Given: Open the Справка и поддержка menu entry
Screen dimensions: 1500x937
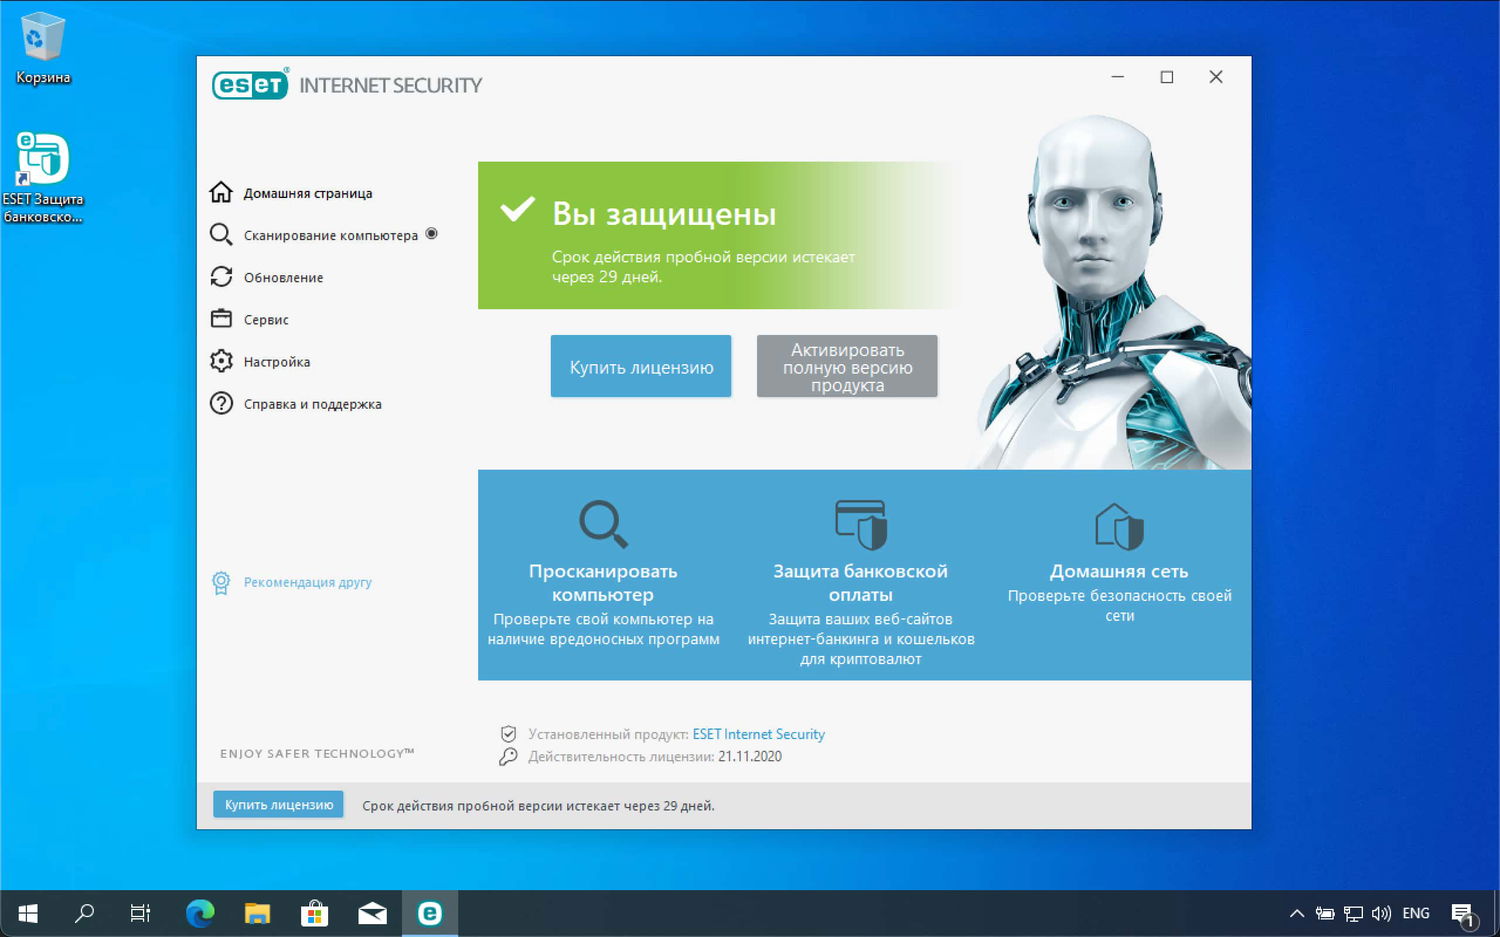Looking at the screenshot, I should [312, 403].
